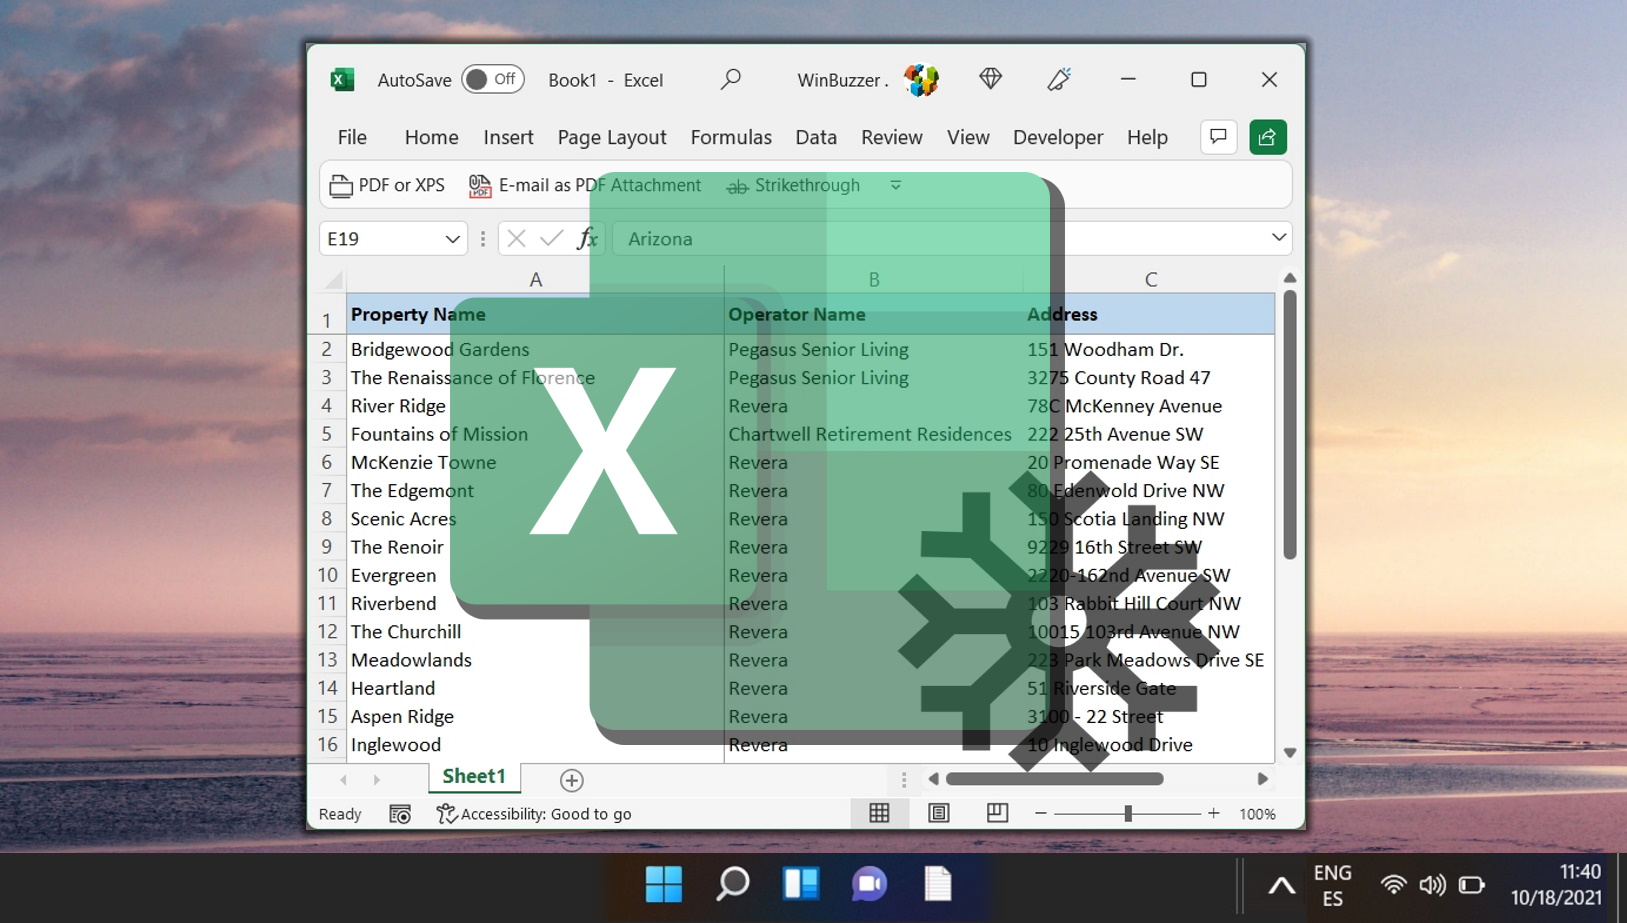Click previous sheet navigation arrow
Image resolution: width=1627 pixels, height=923 pixels.
point(344,780)
